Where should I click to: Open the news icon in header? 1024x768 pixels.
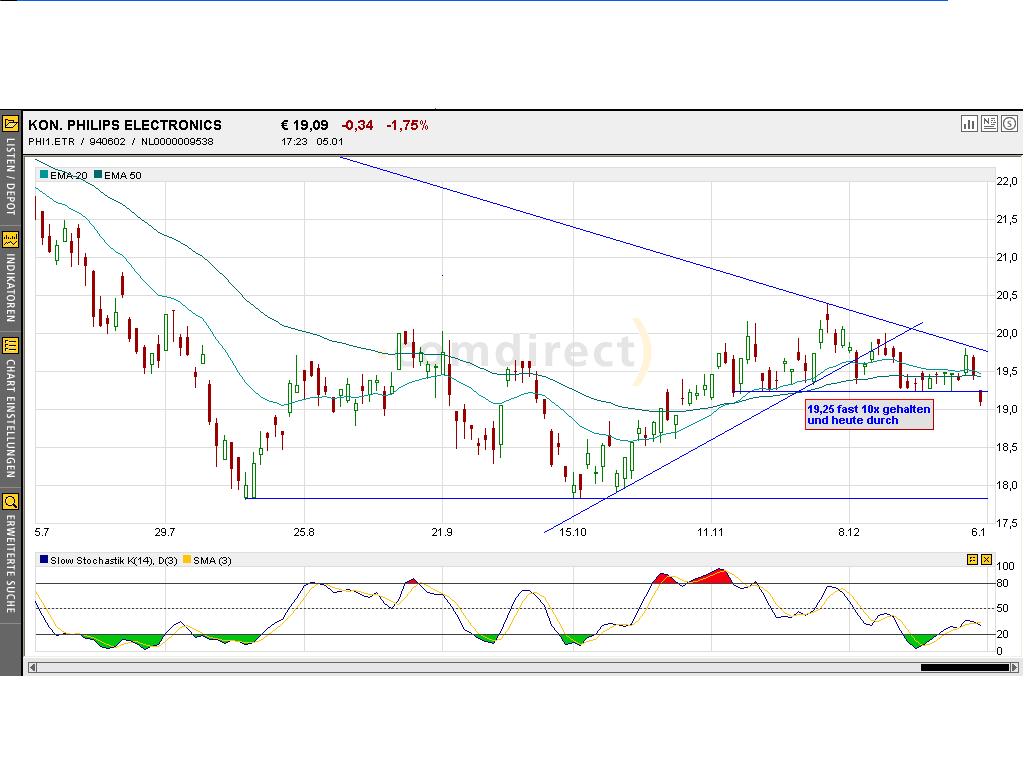pyautogui.click(x=989, y=124)
